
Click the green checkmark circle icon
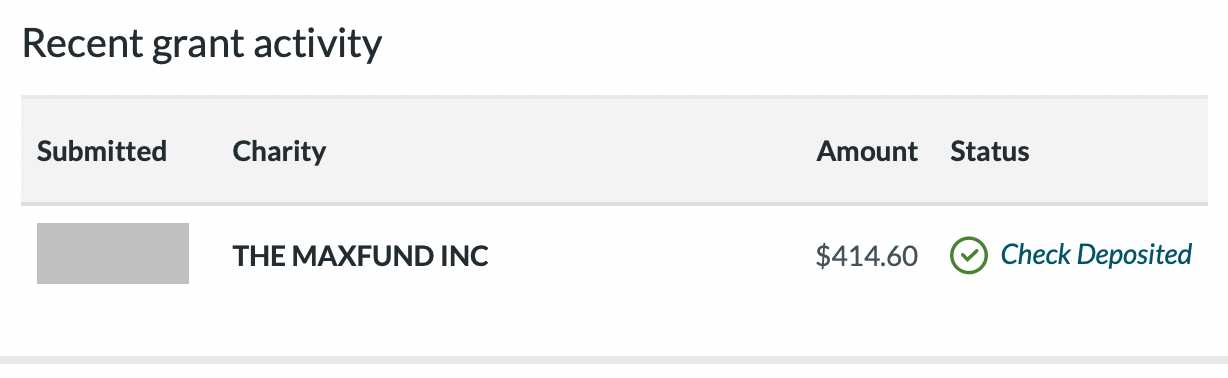point(968,255)
